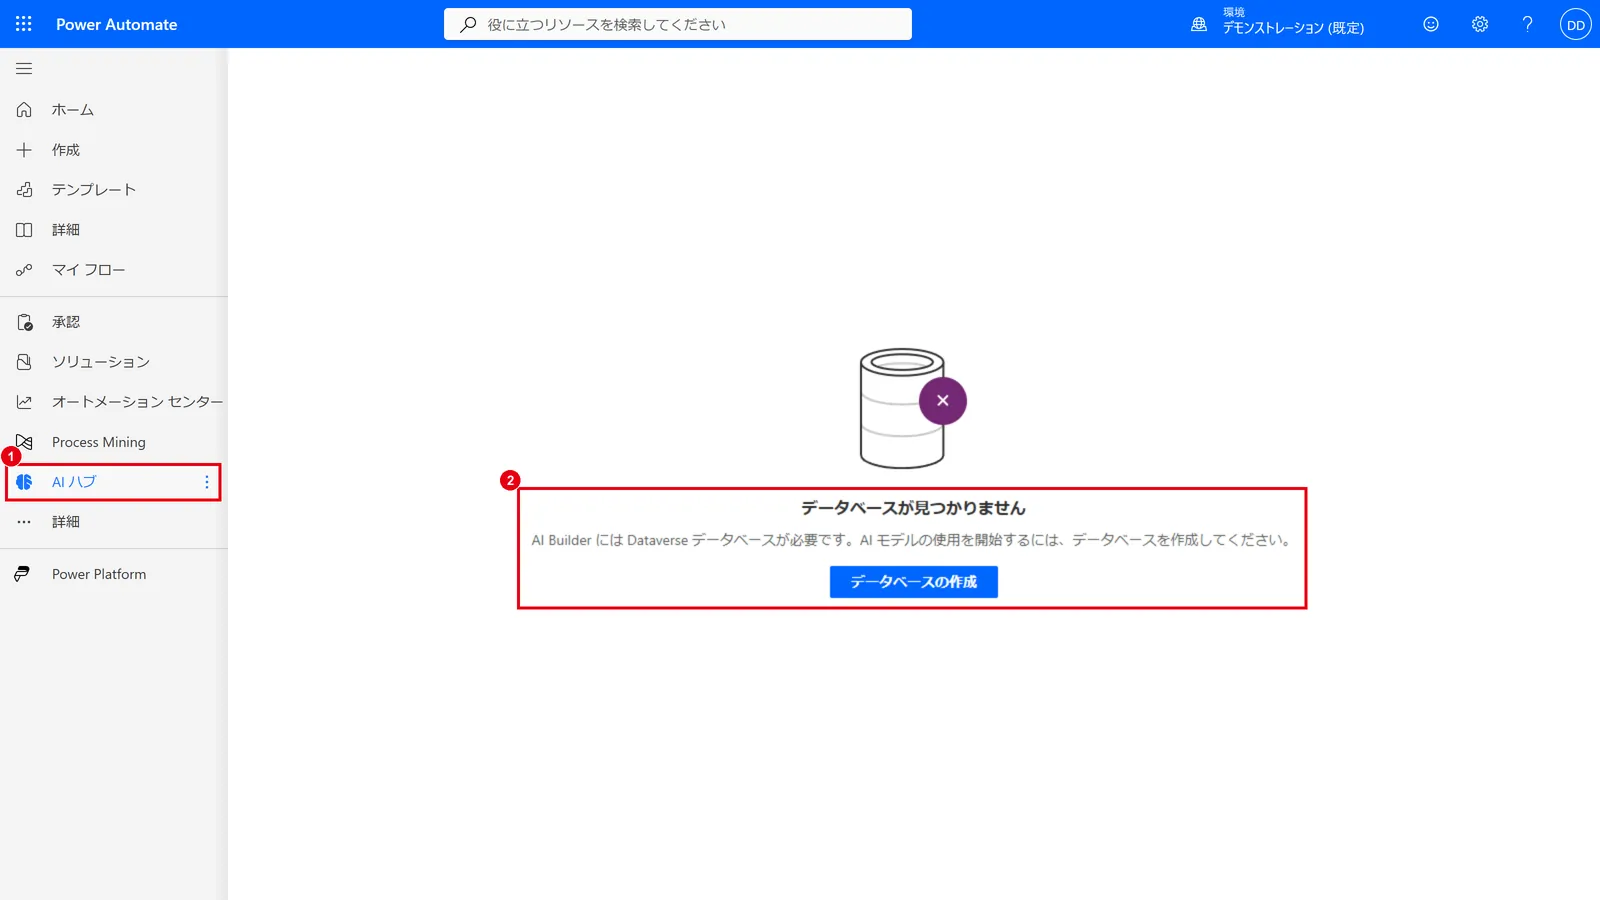Open オートメーション センター in the sidebar
Image resolution: width=1600 pixels, height=900 pixels.
[x=138, y=402]
